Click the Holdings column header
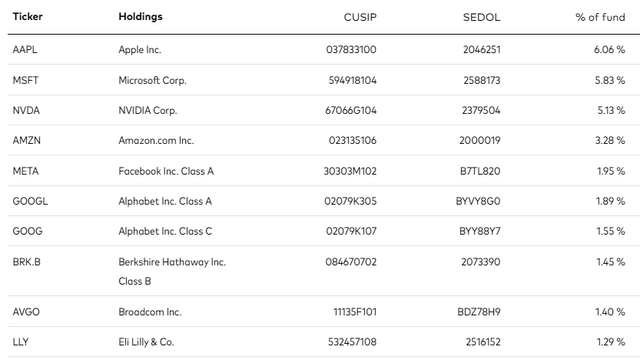The width and height of the screenshot is (640, 360). [x=140, y=17]
